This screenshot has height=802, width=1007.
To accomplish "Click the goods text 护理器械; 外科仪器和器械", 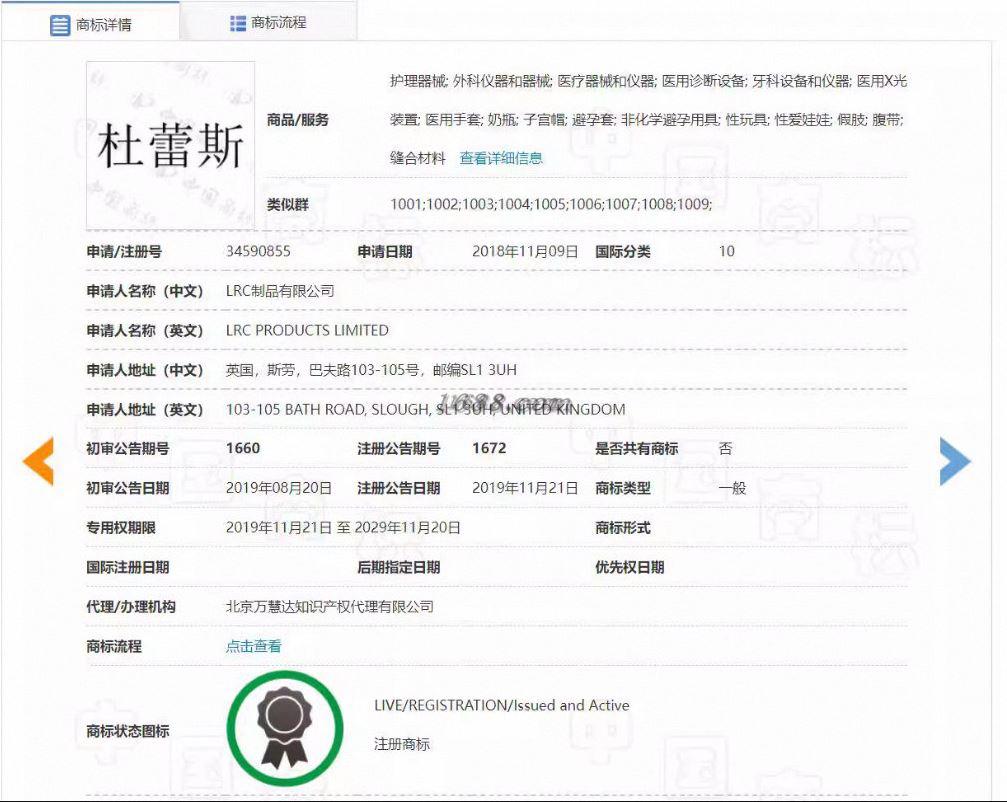I will click(470, 81).
